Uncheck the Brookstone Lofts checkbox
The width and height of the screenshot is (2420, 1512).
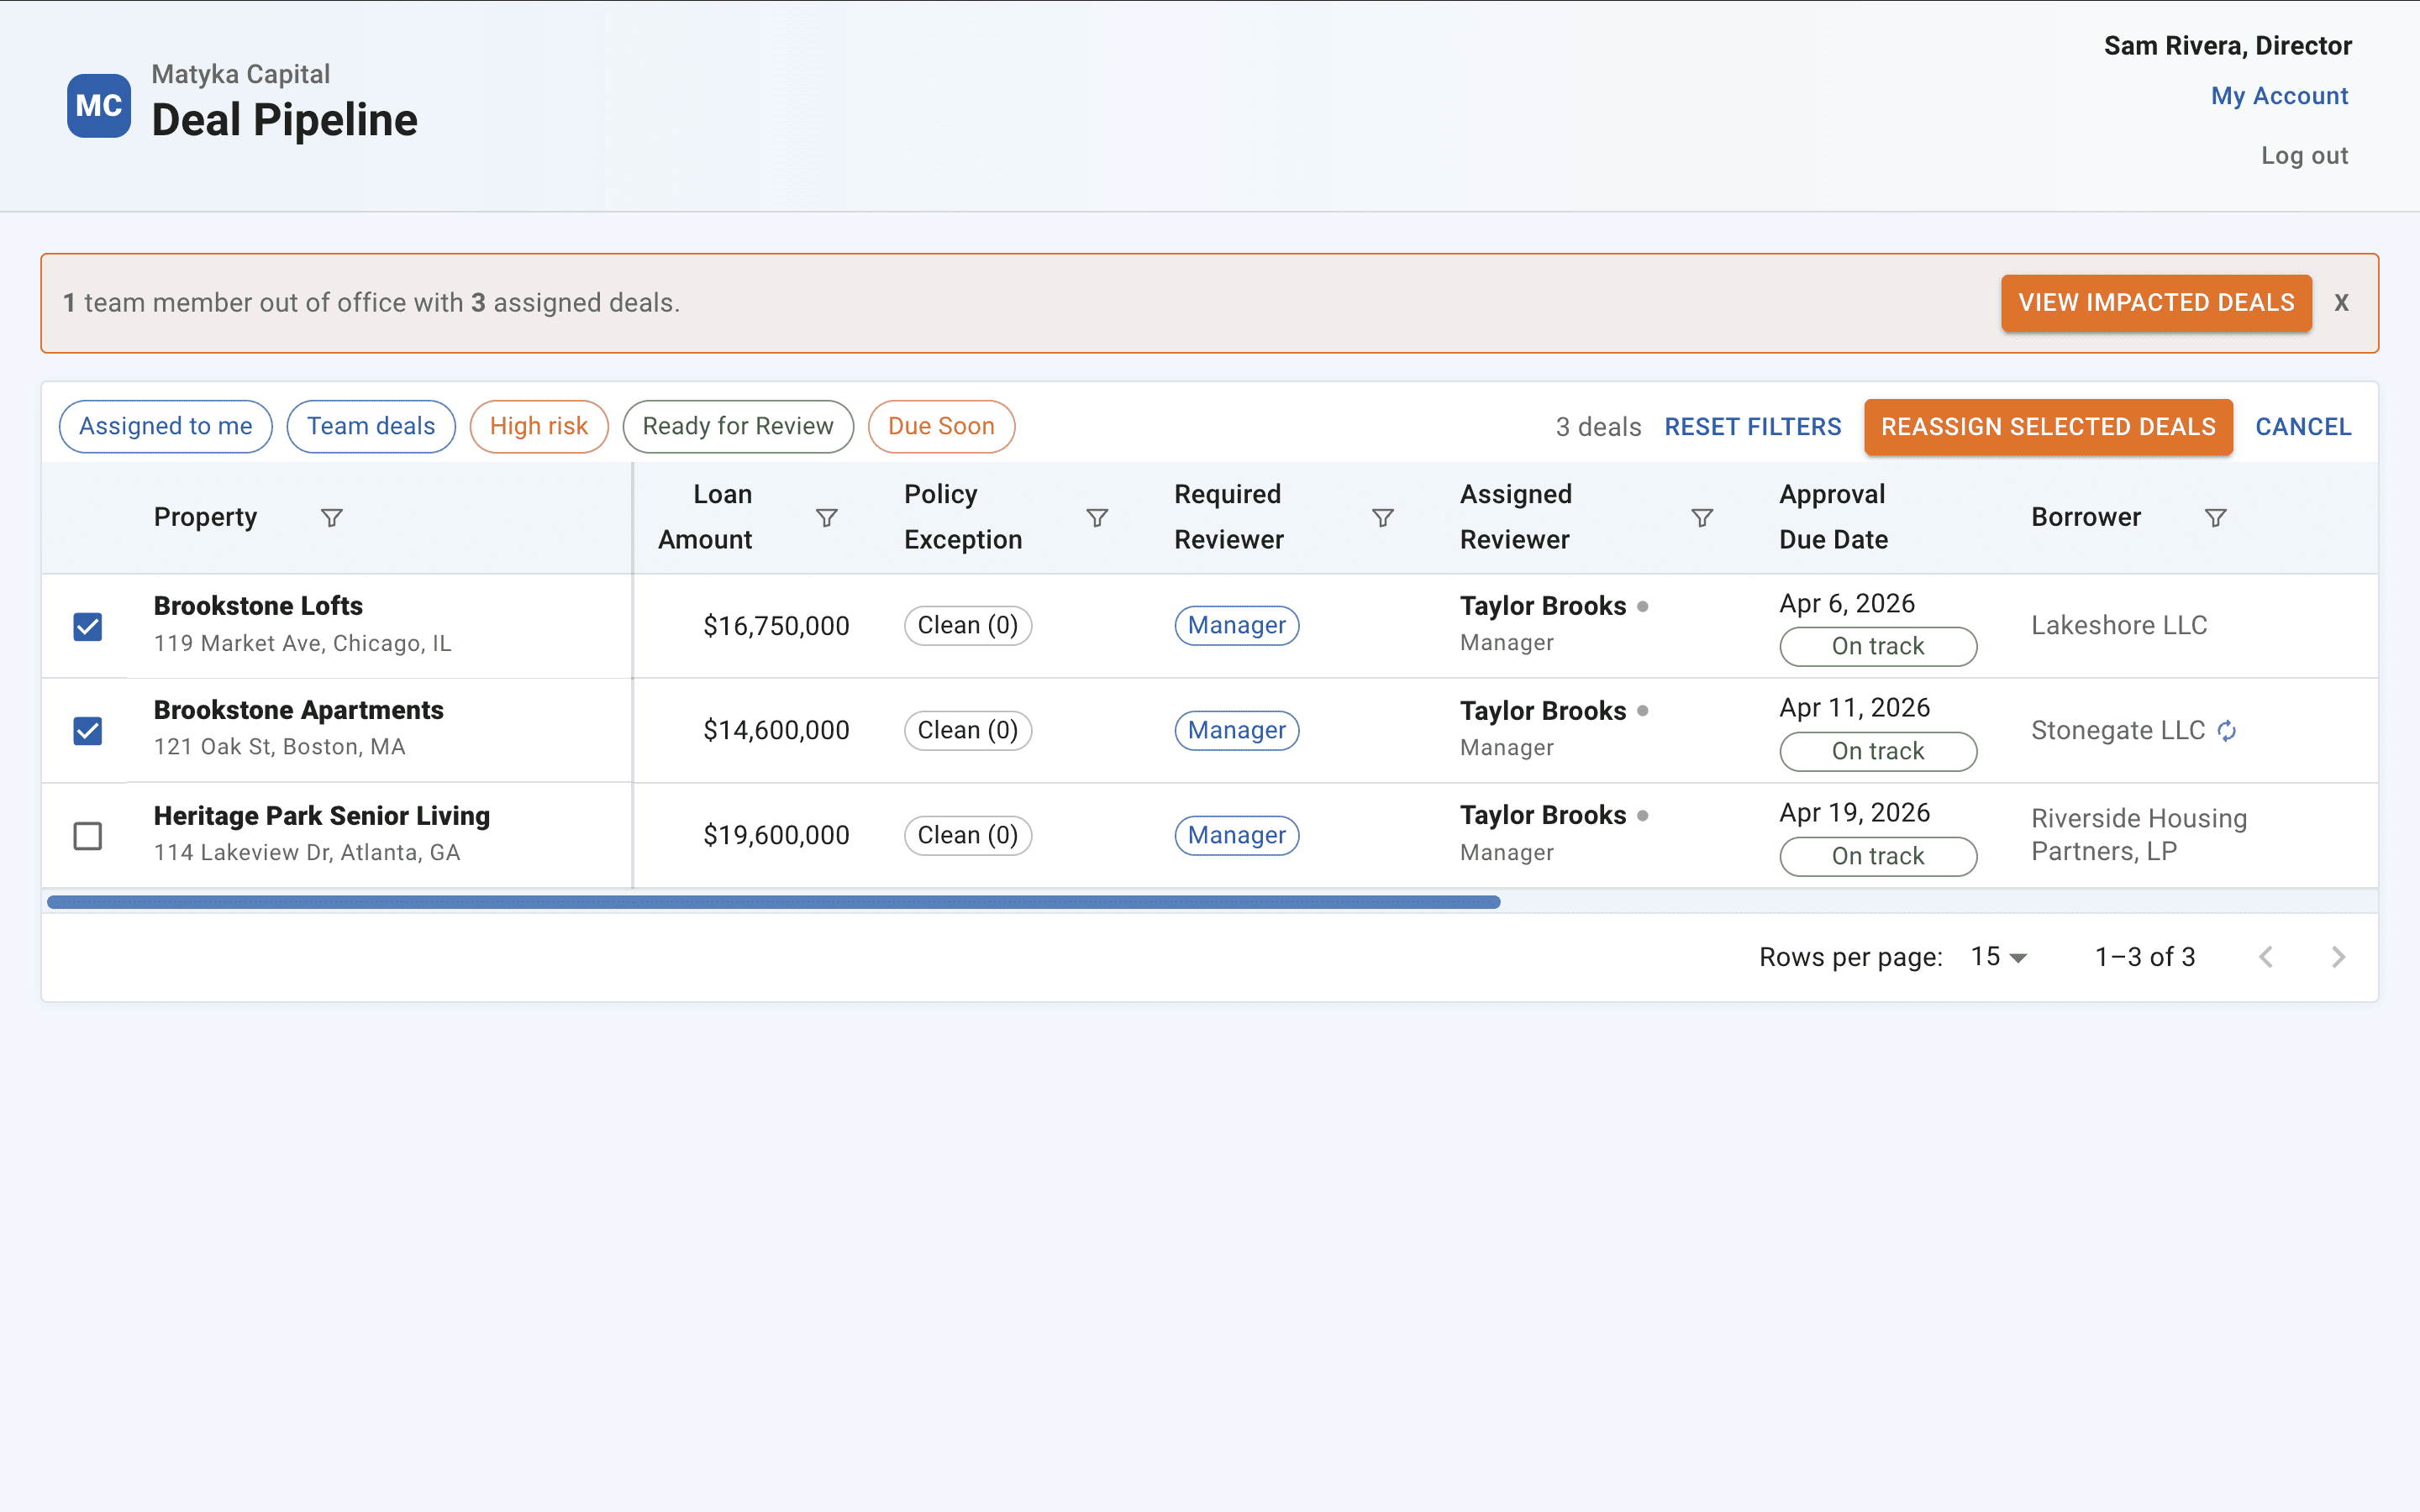click(88, 627)
